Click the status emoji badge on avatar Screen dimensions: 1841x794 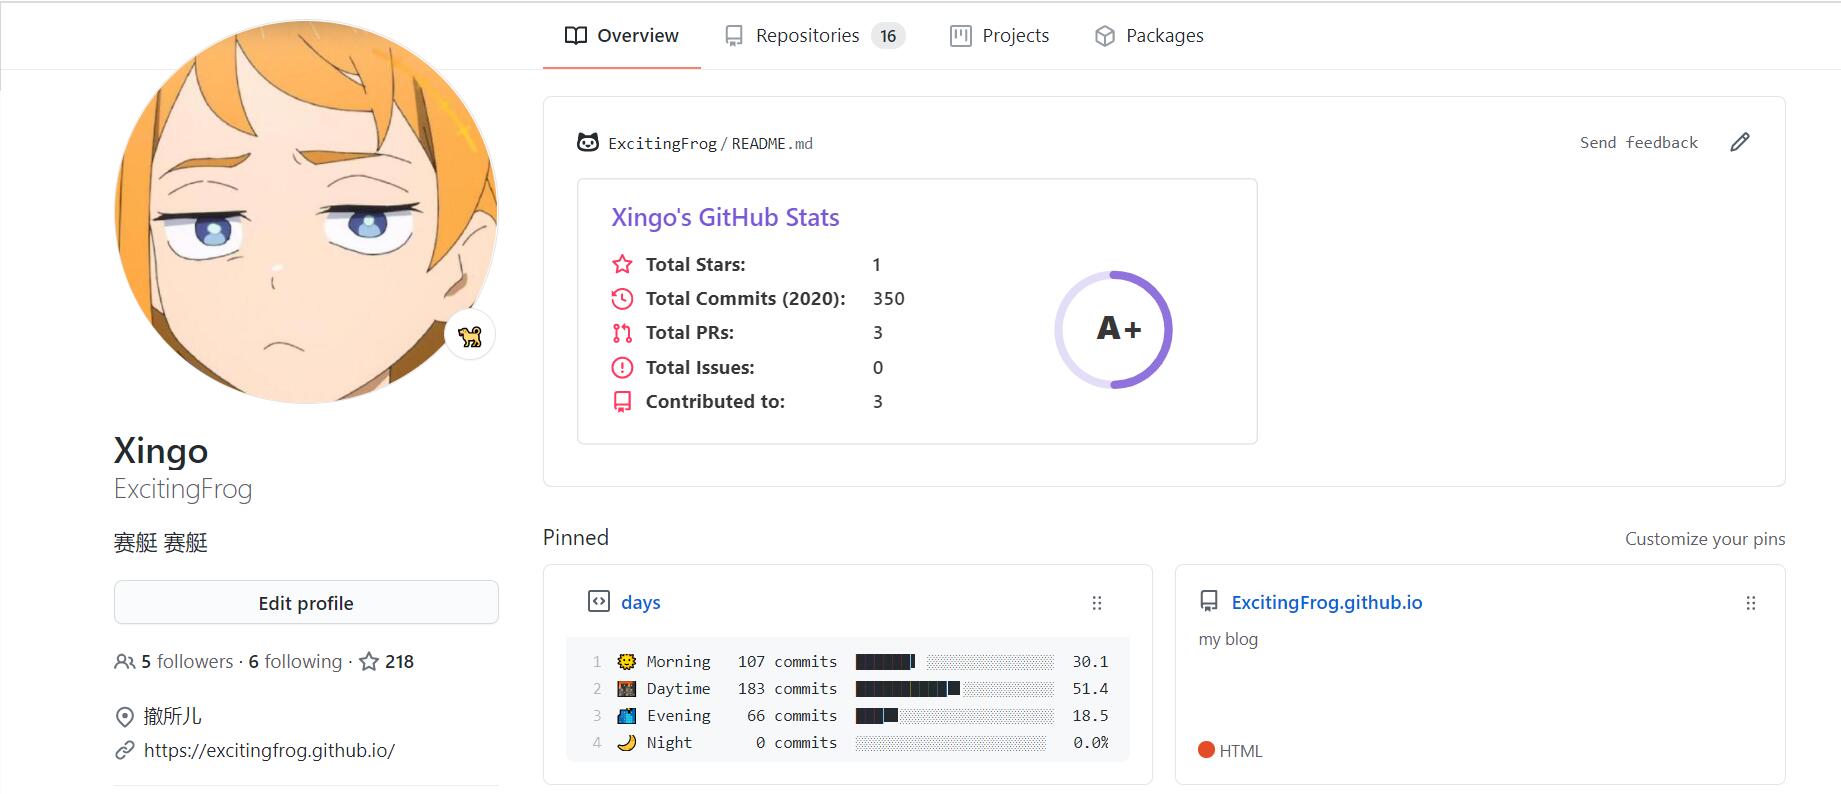(470, 335)
